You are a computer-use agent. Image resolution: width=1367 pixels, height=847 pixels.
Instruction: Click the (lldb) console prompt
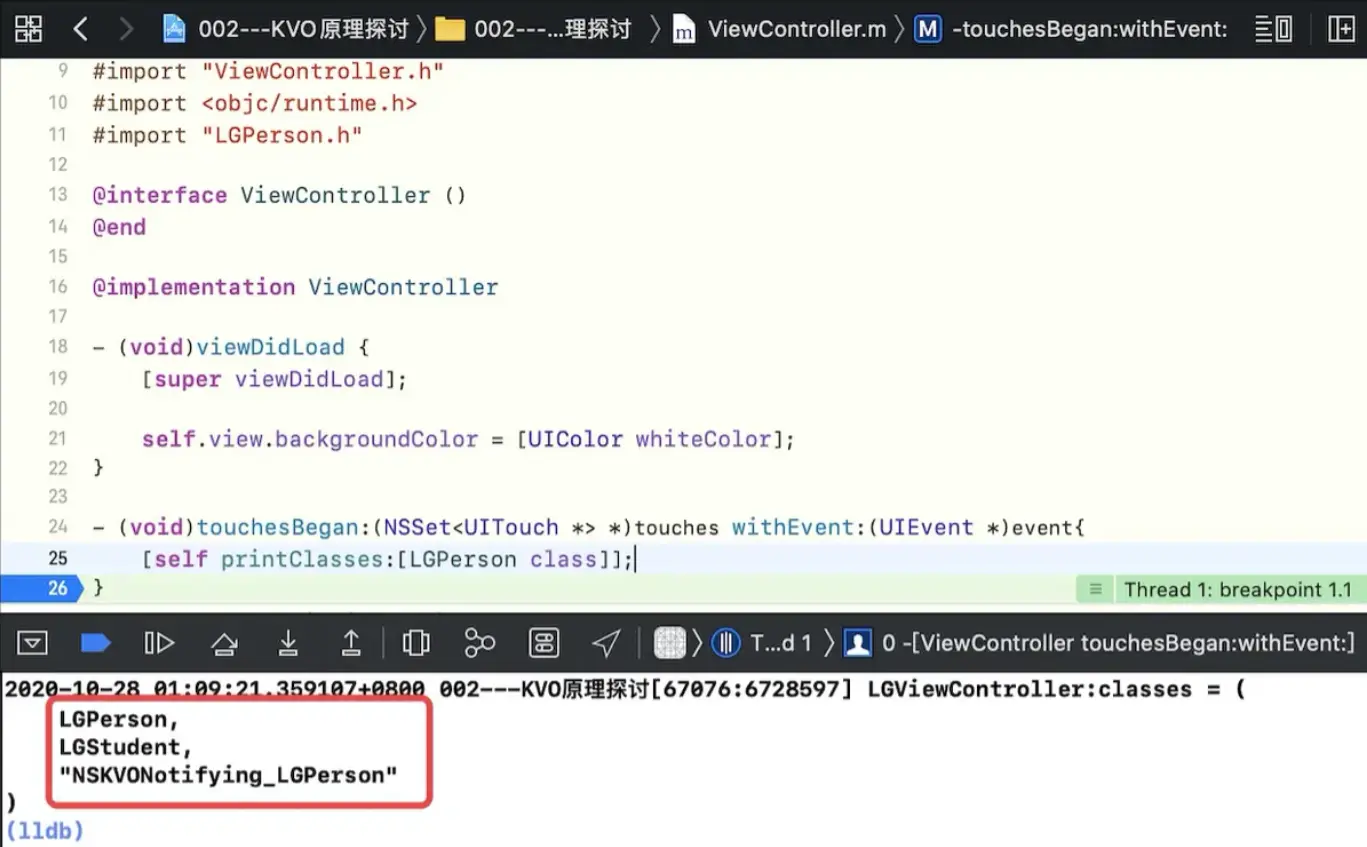tap(44, 830)
